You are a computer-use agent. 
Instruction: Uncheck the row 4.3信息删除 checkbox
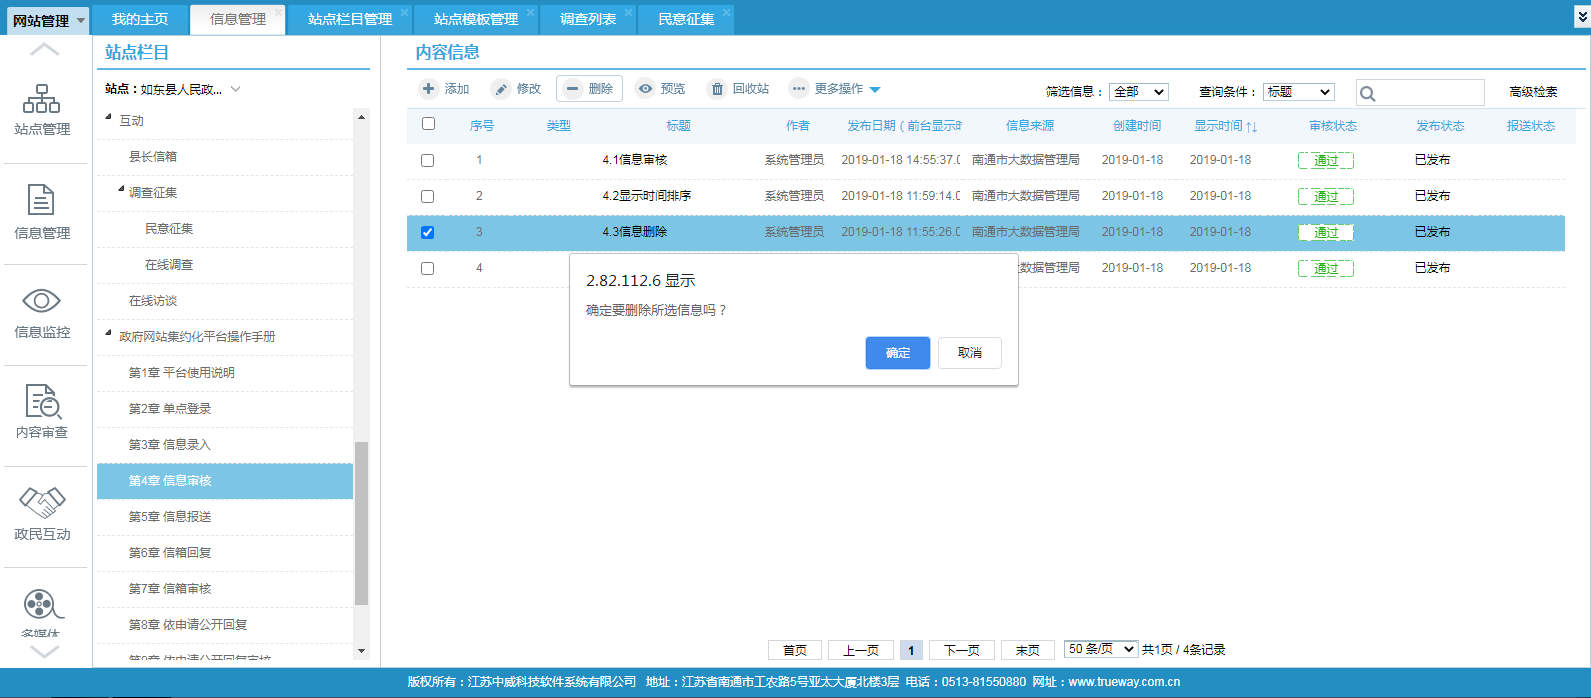(427, 233)
